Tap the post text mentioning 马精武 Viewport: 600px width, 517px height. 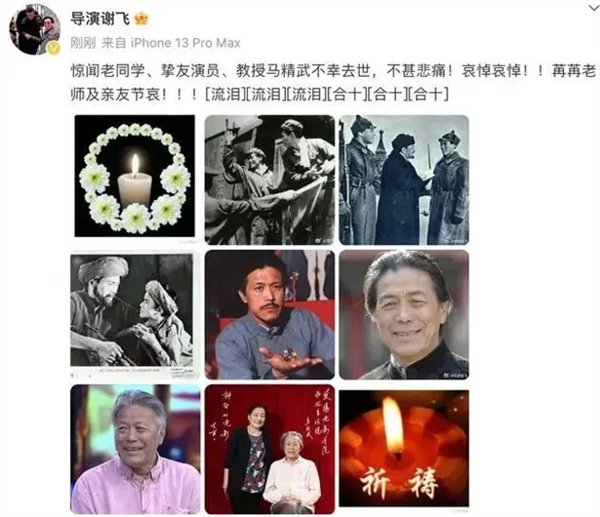[333, 83]
